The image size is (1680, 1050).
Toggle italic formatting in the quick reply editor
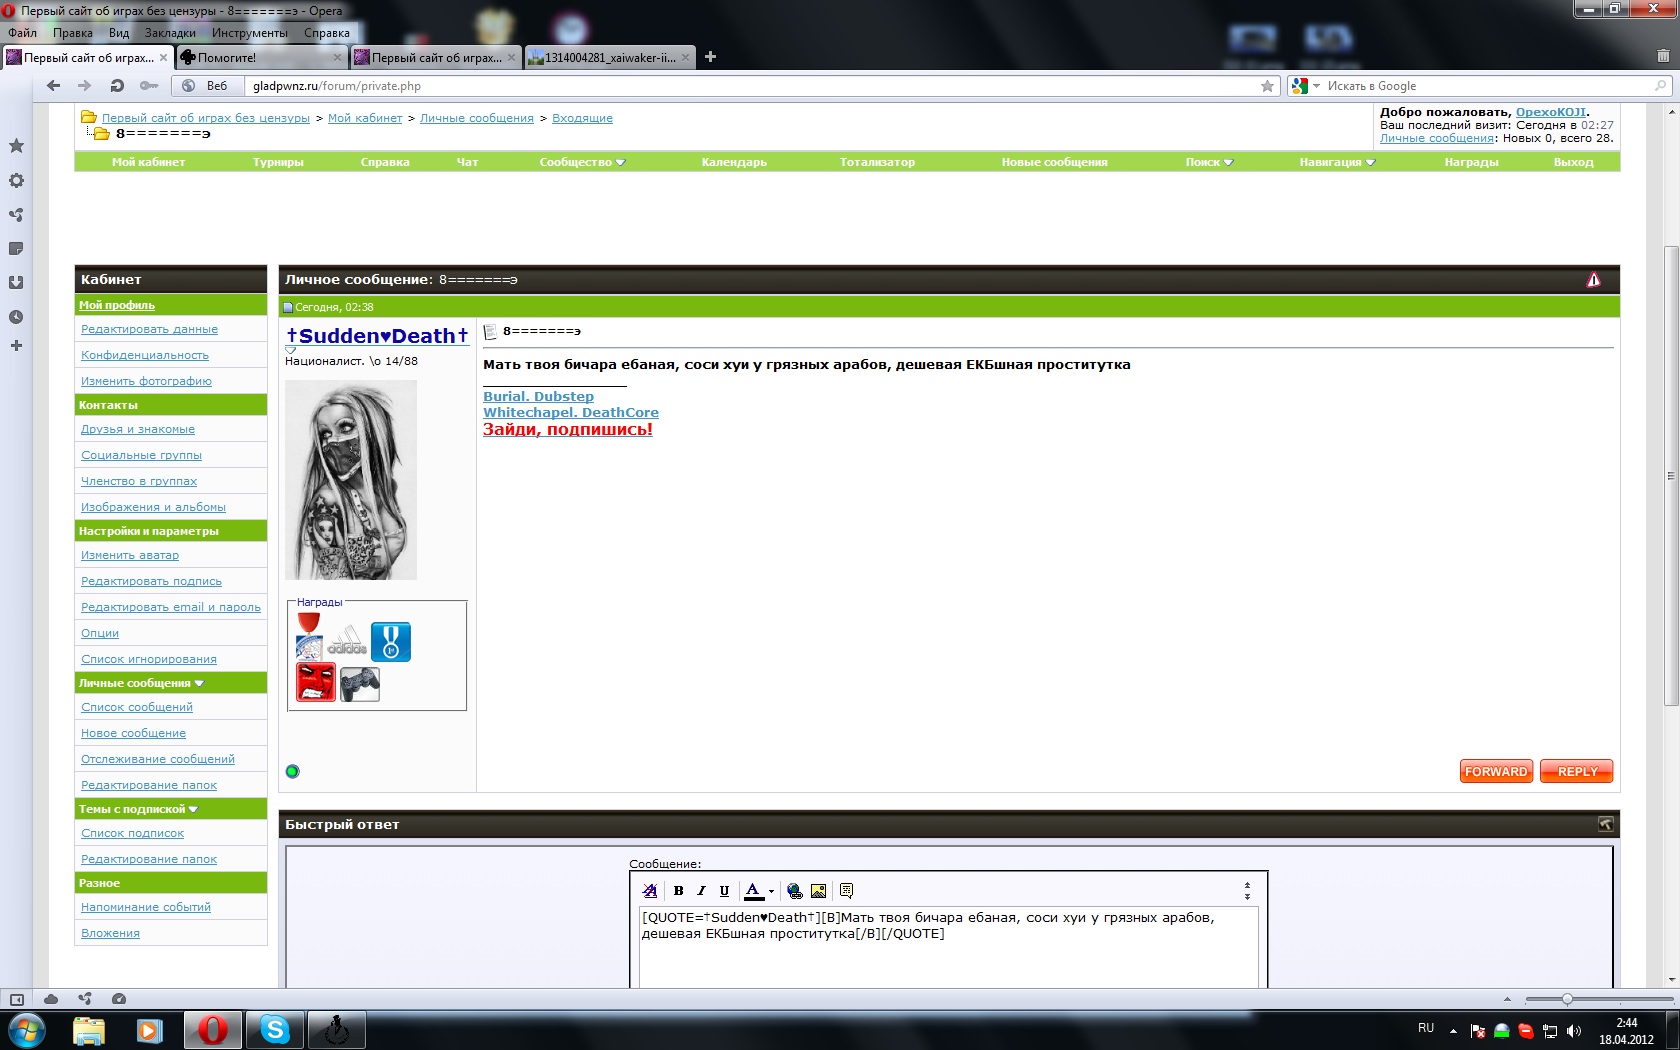coord(702,891)
